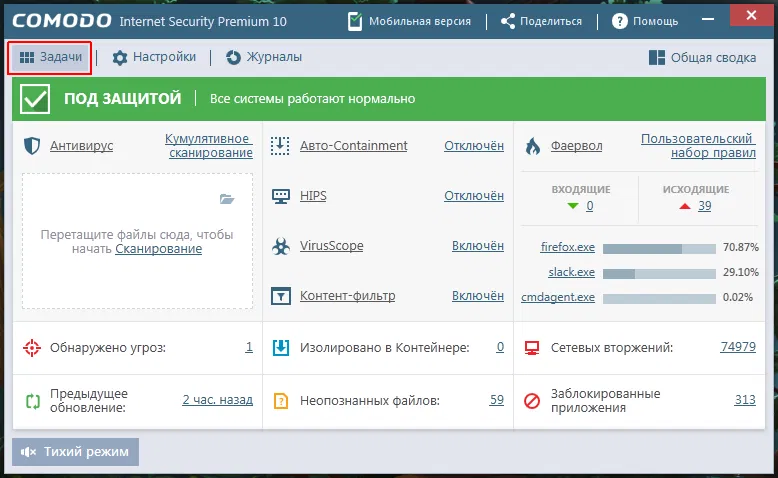Open the 'Сканирование' link in drop area
Screen dimensions: 778x478
(158, 249)
